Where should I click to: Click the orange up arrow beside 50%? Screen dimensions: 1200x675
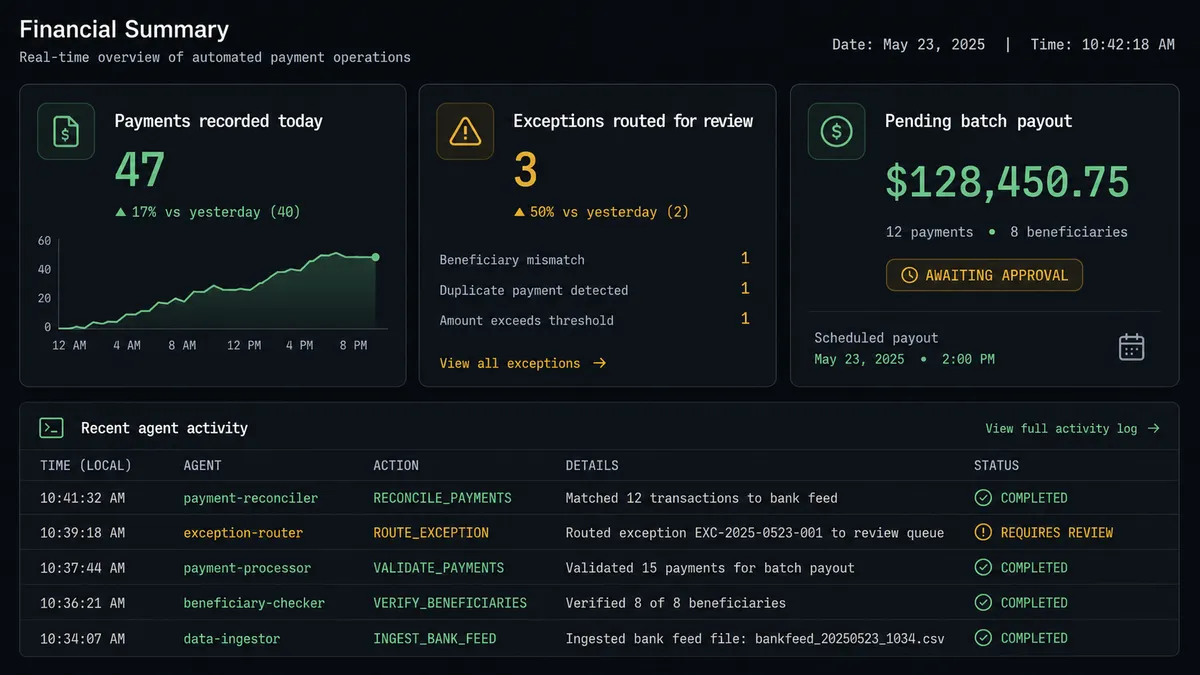click(519, 212)
